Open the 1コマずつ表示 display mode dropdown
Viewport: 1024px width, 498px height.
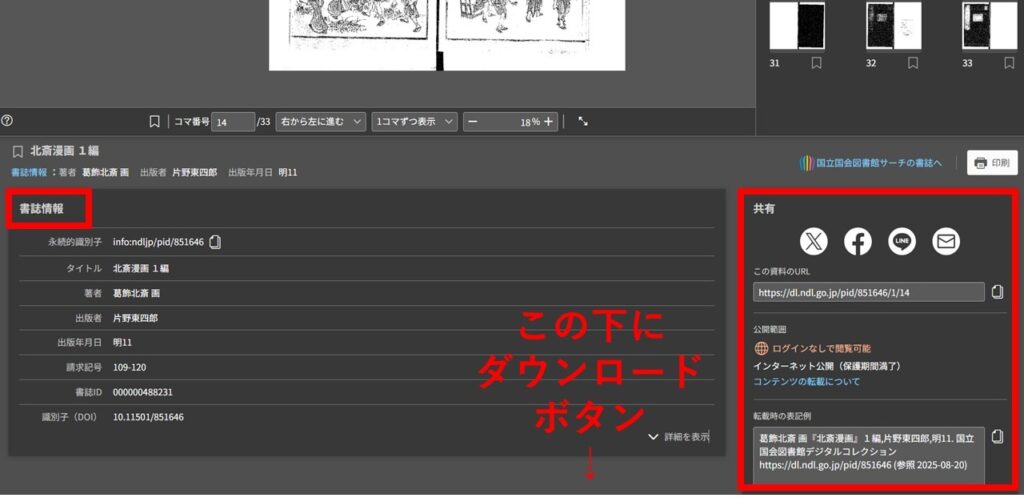coord(414,122)
